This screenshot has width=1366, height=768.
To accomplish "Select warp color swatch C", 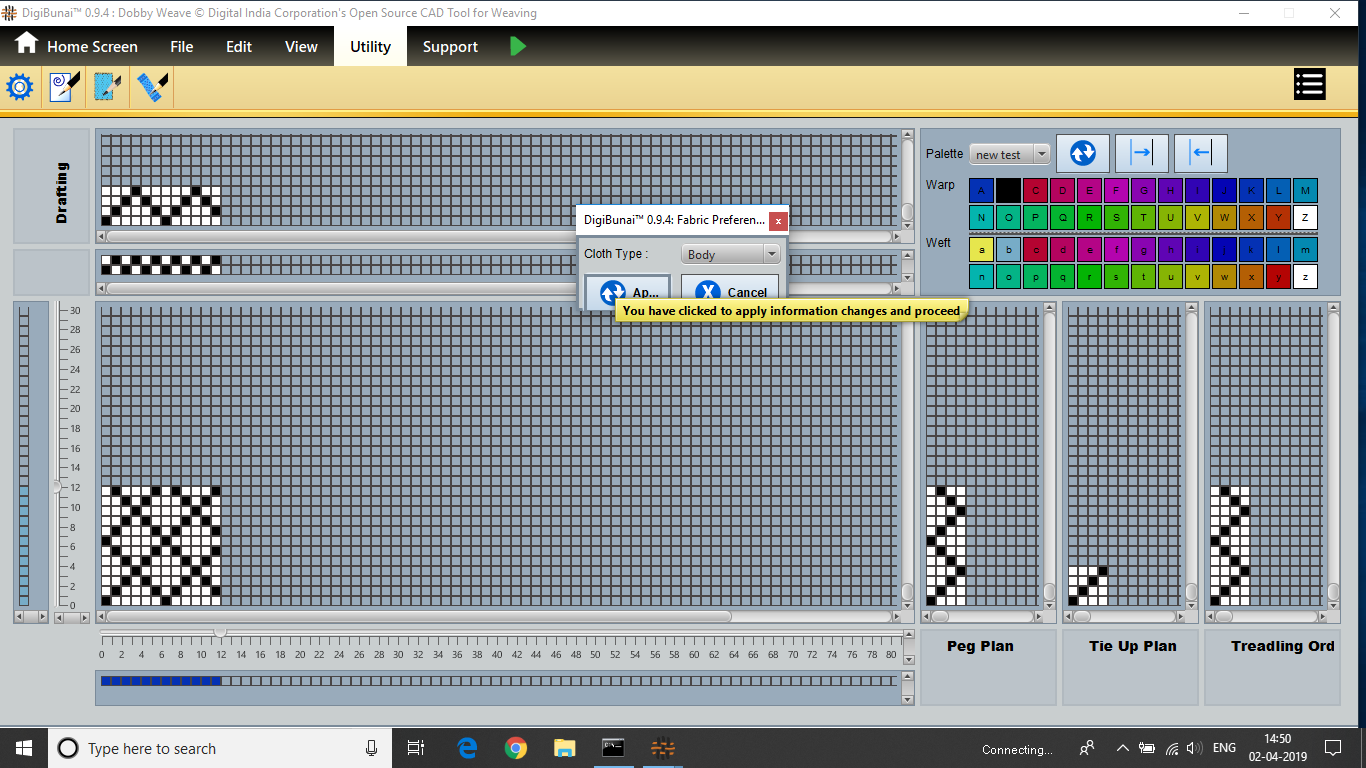I will 1035,190.
